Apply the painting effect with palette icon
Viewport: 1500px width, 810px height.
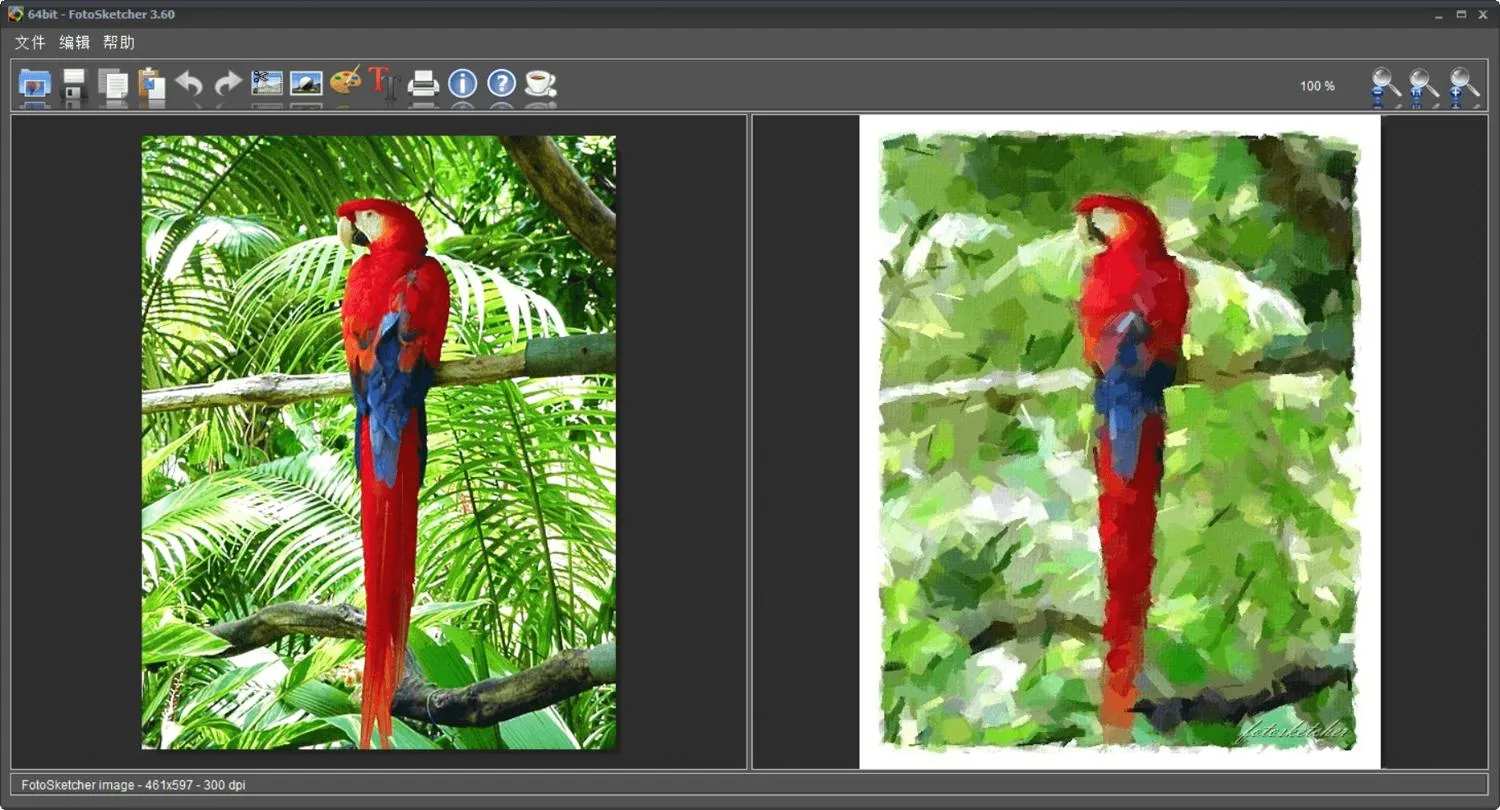[x=345, y=84]
